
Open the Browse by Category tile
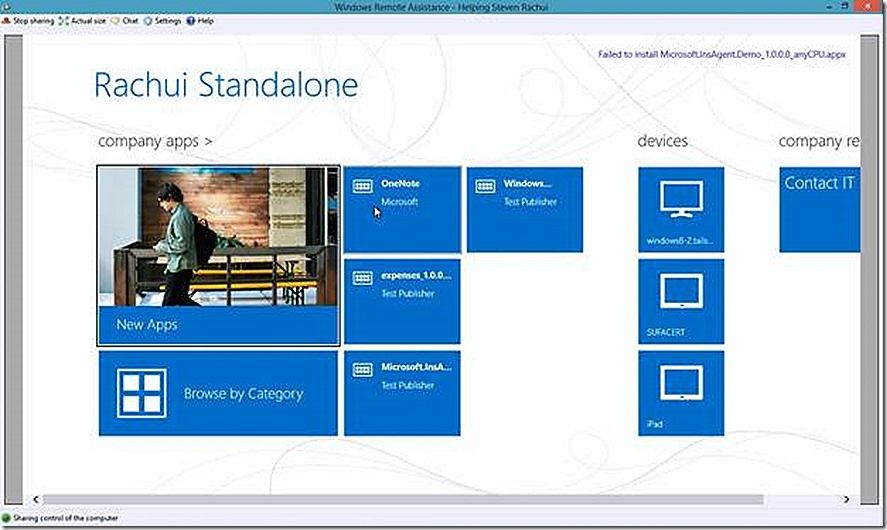pyautogui.click(x=218, y=393)
